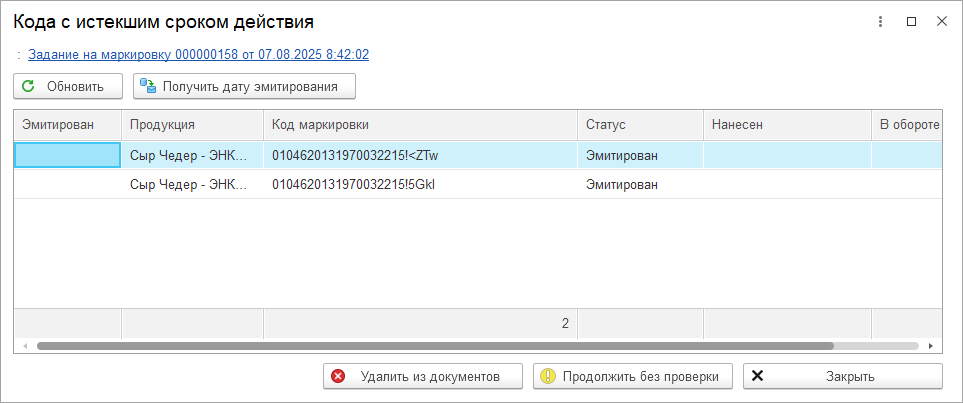Click the get emission date icon

pos(148,87)
